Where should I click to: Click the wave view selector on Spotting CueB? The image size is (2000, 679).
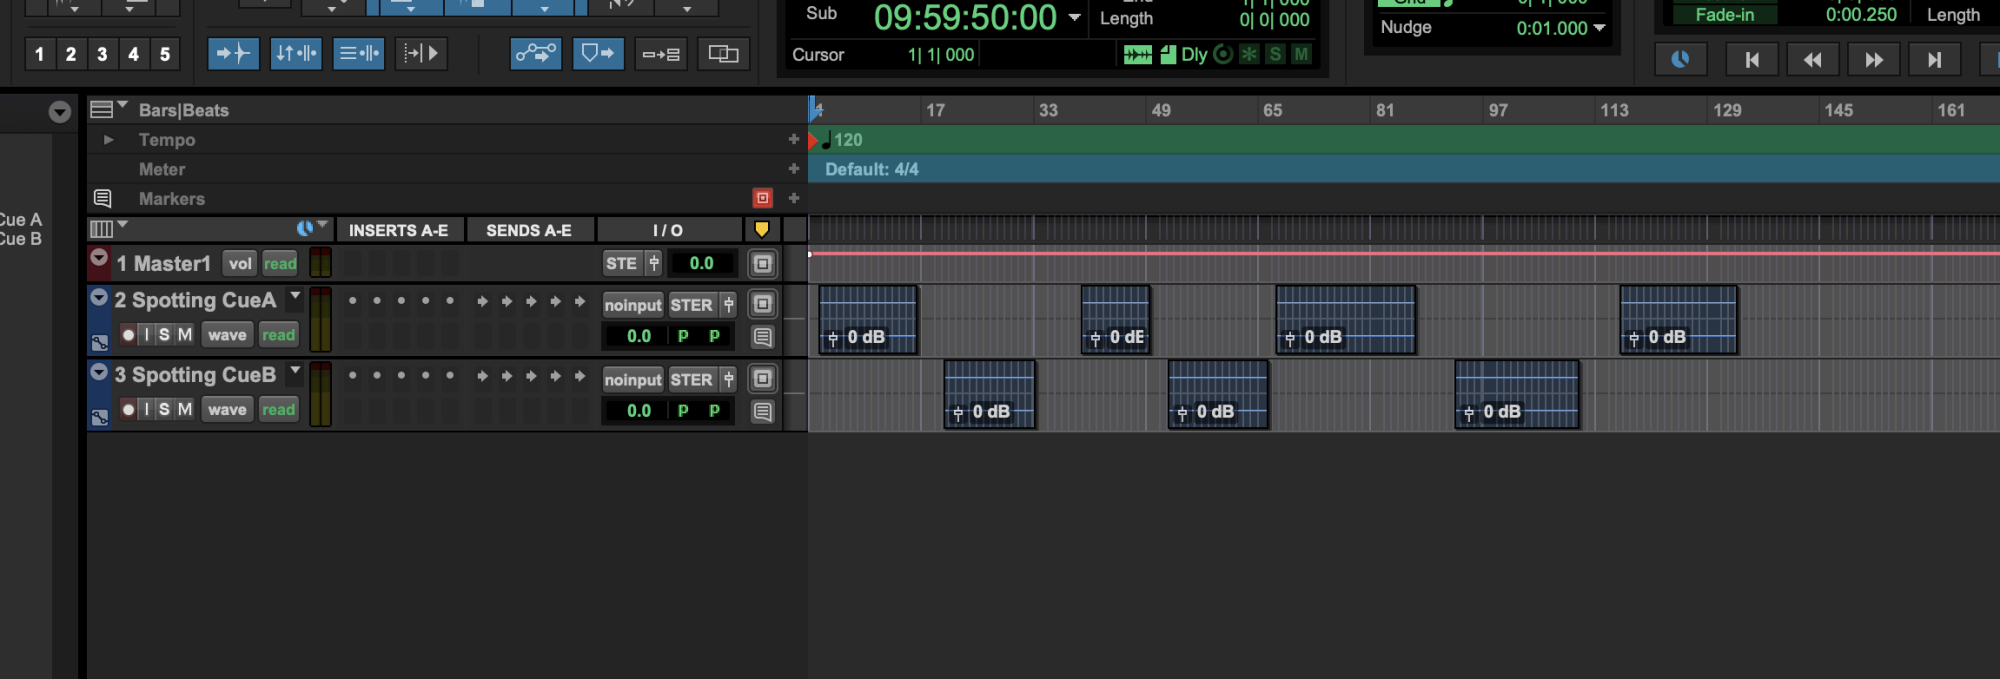point(227,409)
